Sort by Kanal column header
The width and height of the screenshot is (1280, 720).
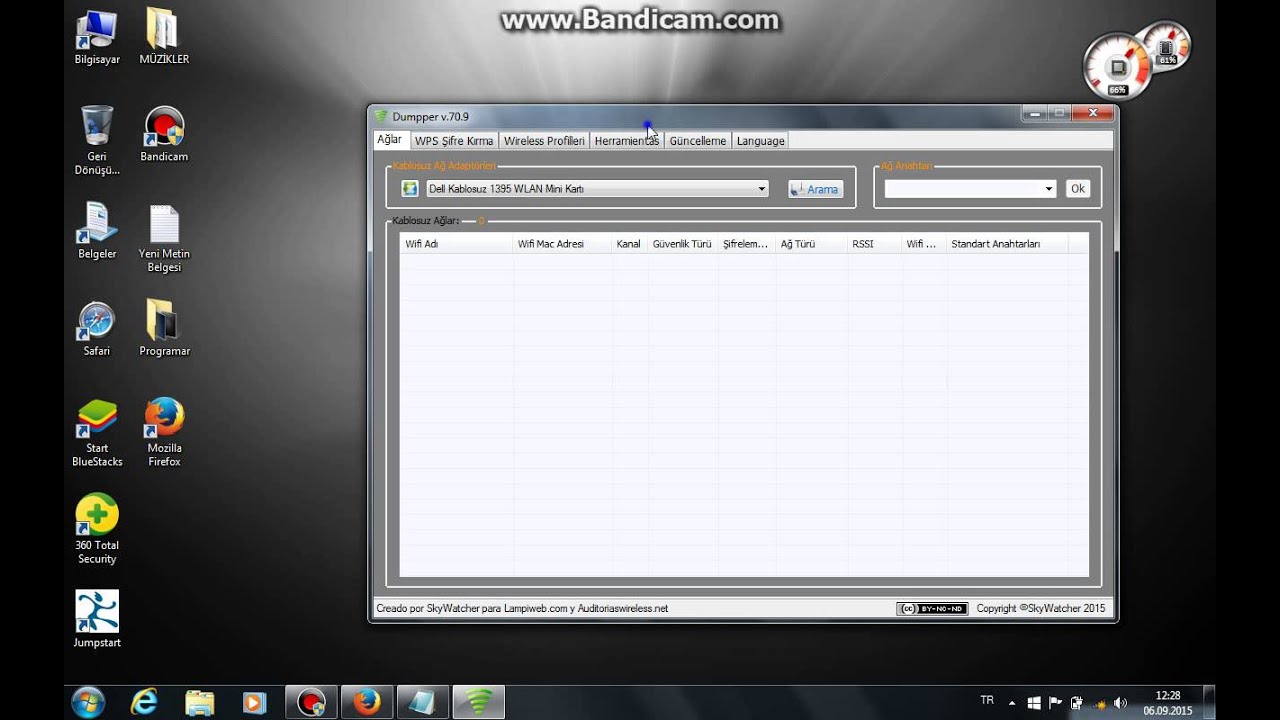(629, 244)
